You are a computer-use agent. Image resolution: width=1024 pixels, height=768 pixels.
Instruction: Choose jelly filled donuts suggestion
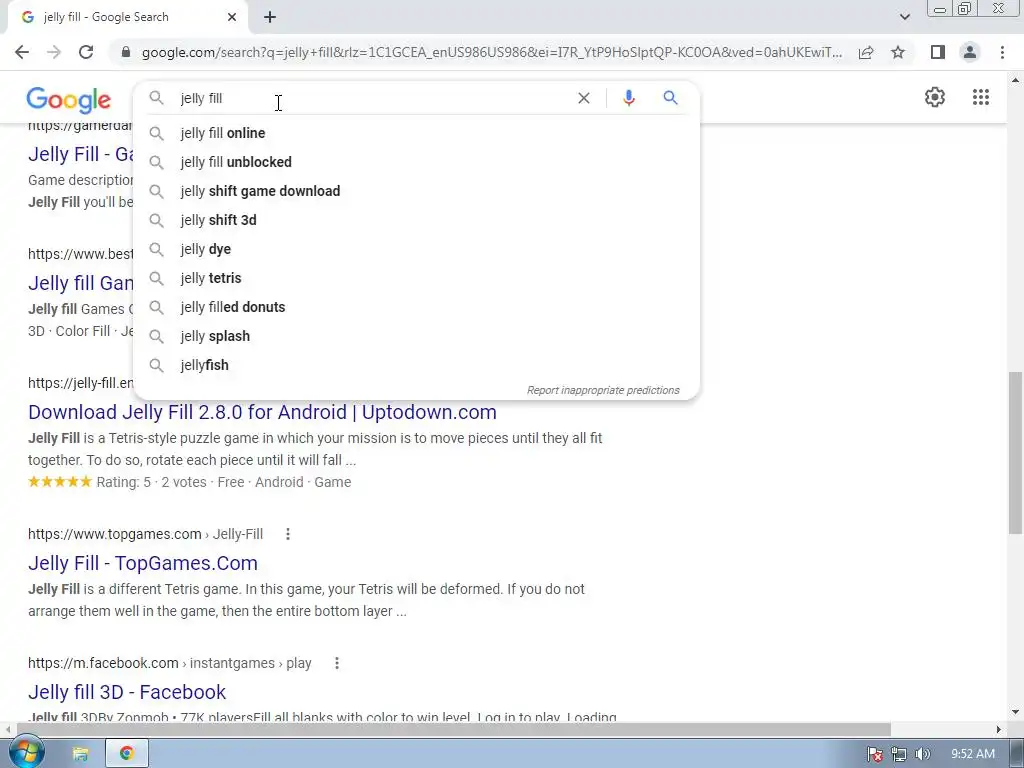[416, 307]
